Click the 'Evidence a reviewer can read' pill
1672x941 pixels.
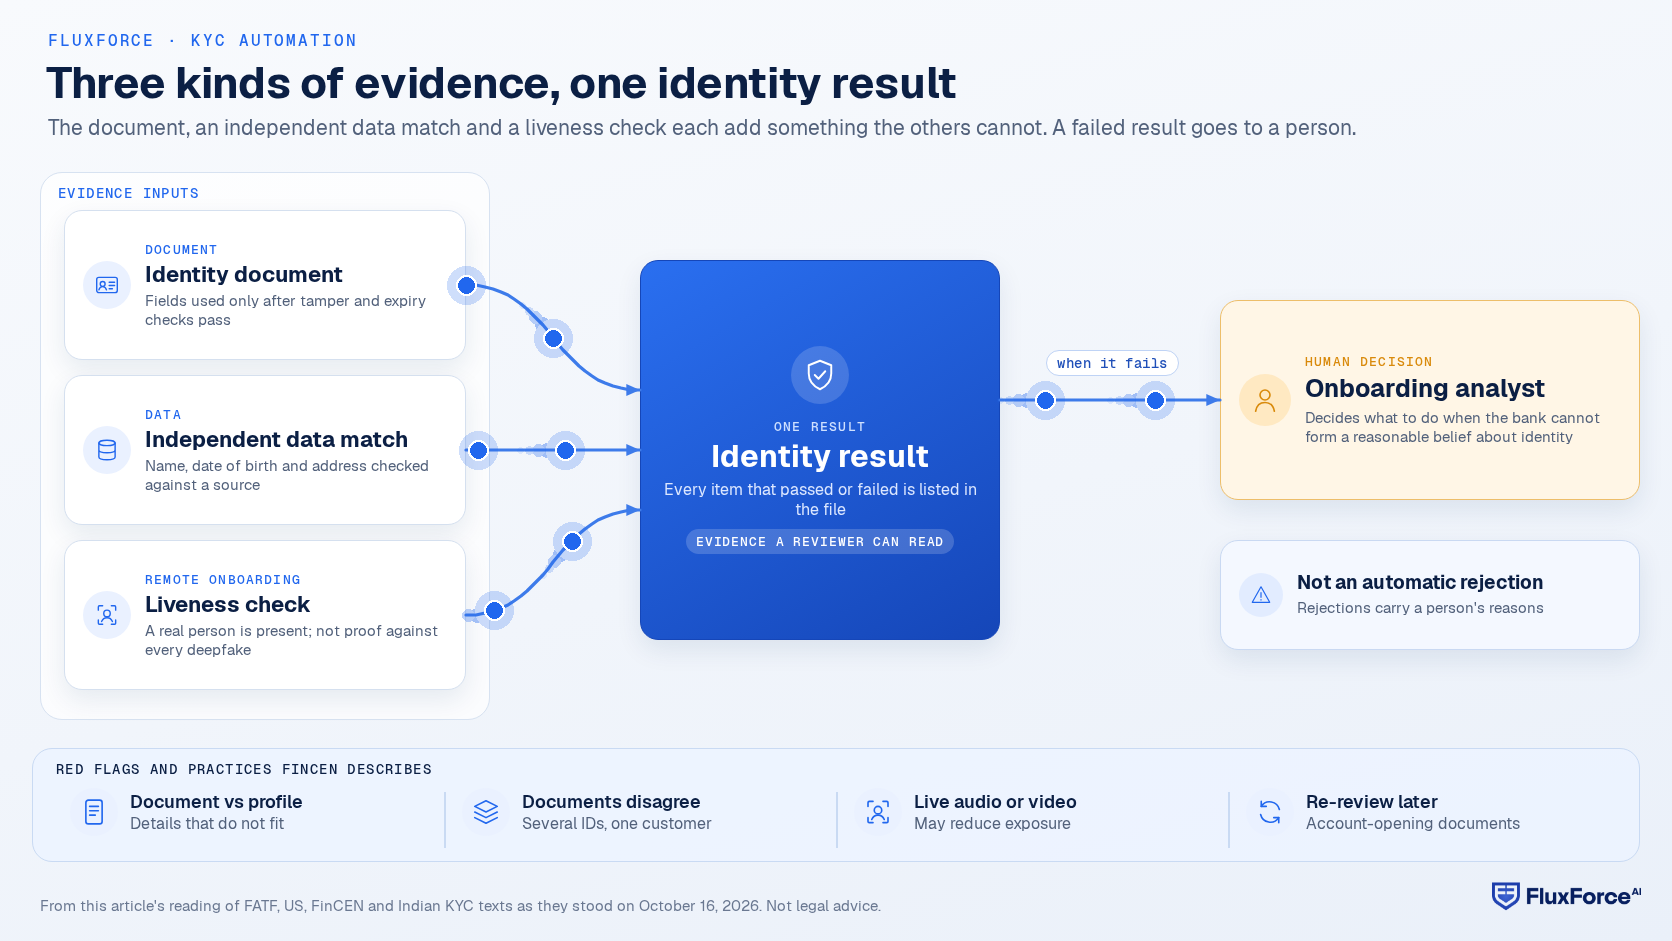pos(820,541)
